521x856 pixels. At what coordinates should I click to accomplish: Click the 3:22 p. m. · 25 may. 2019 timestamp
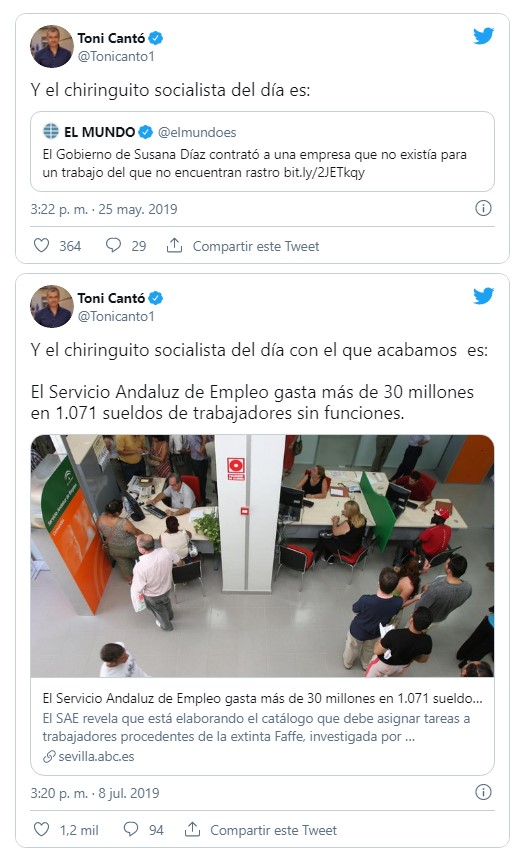pos(104,209)
